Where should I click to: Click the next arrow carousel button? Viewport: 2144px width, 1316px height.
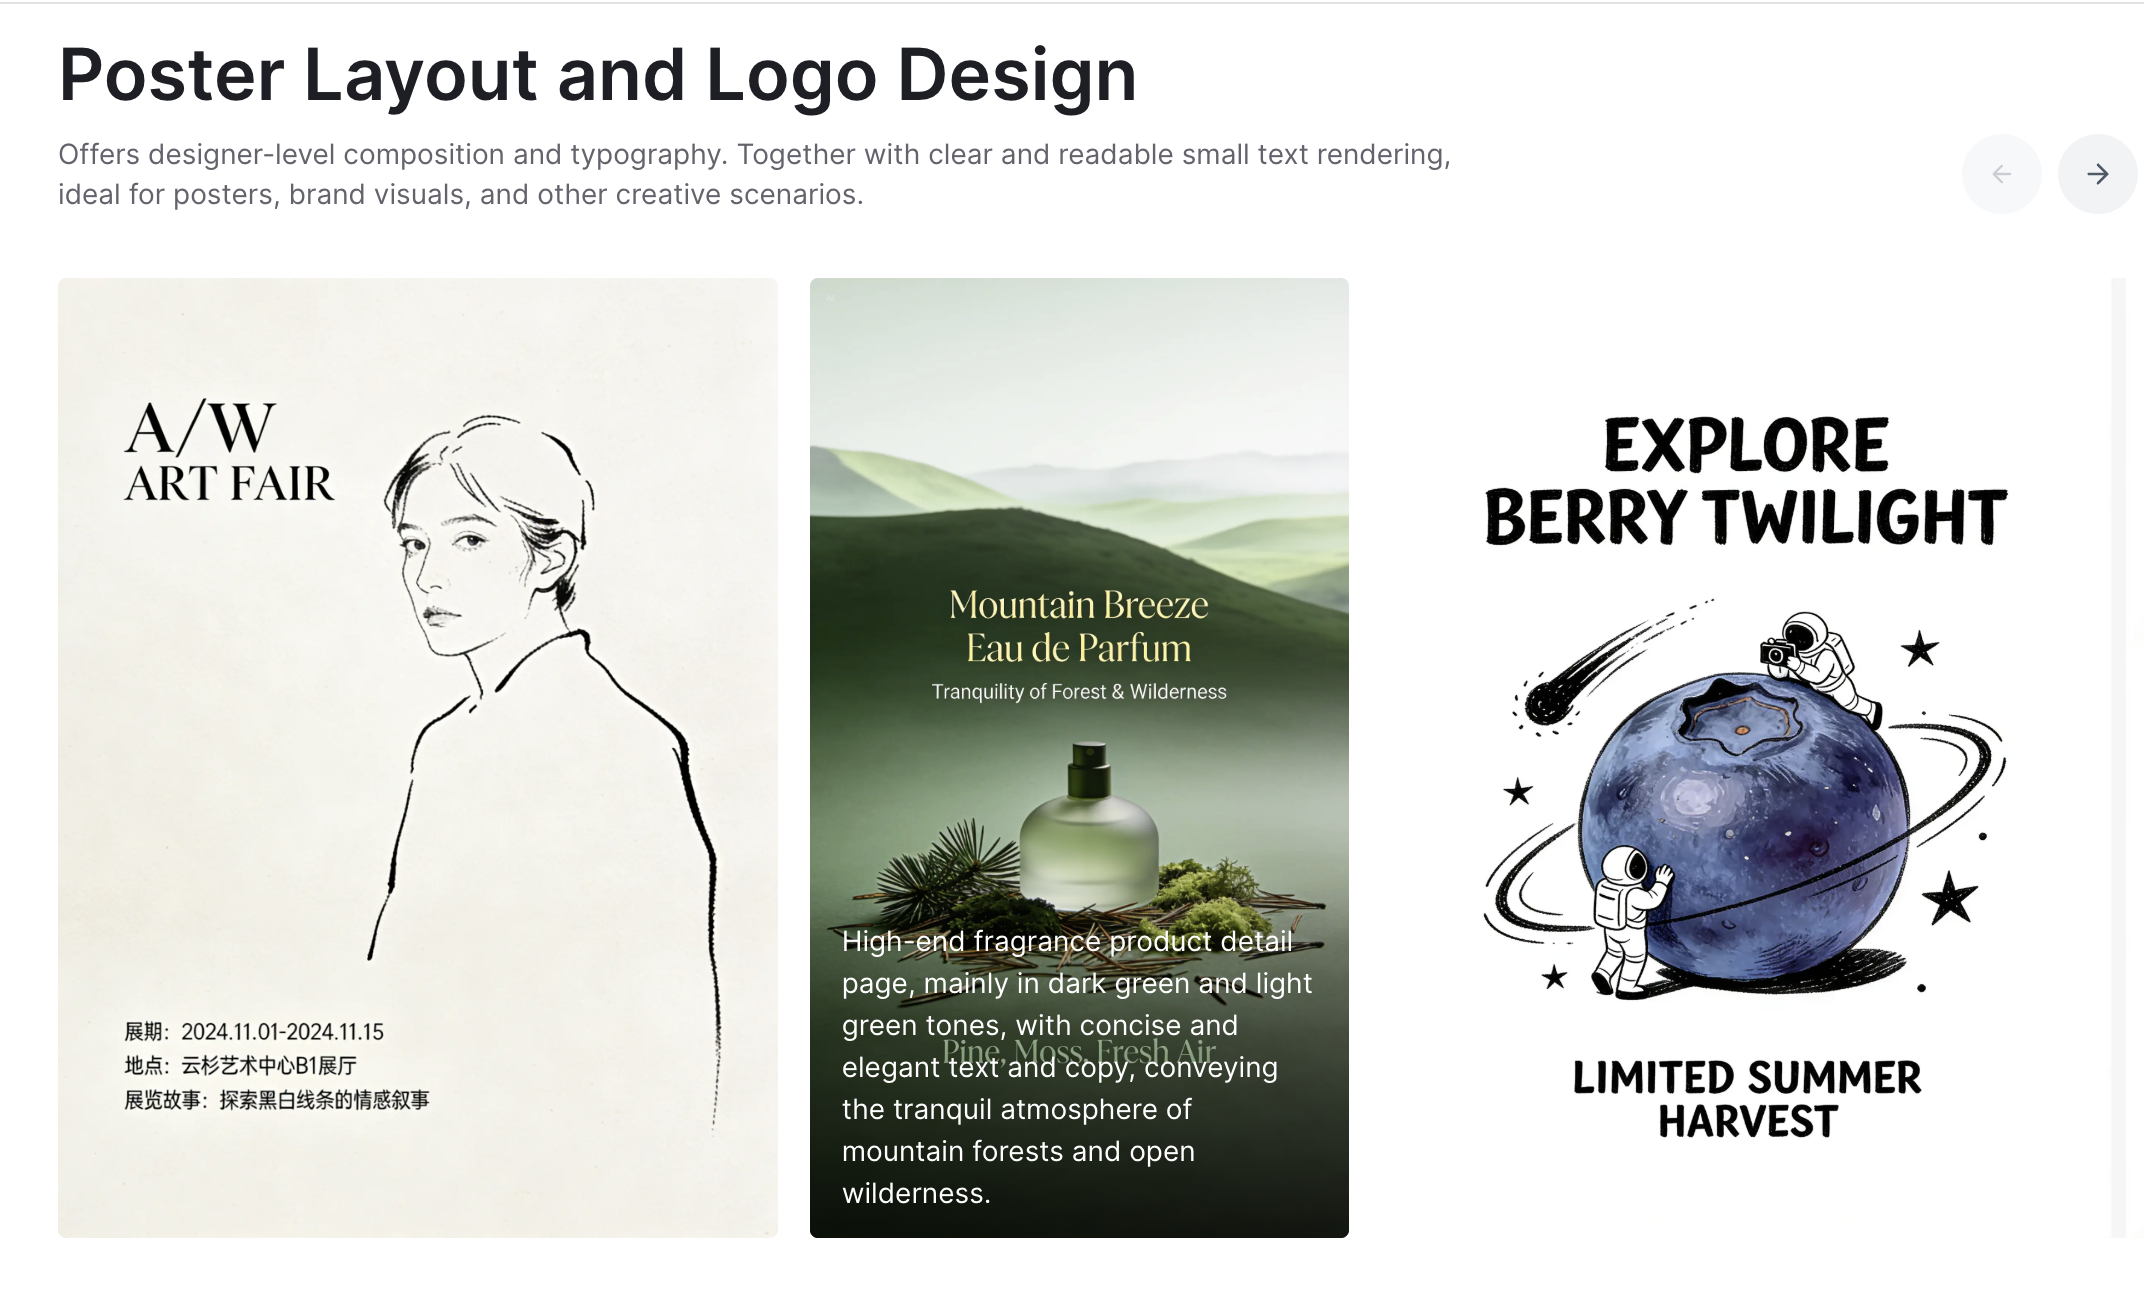(2097, 174)
